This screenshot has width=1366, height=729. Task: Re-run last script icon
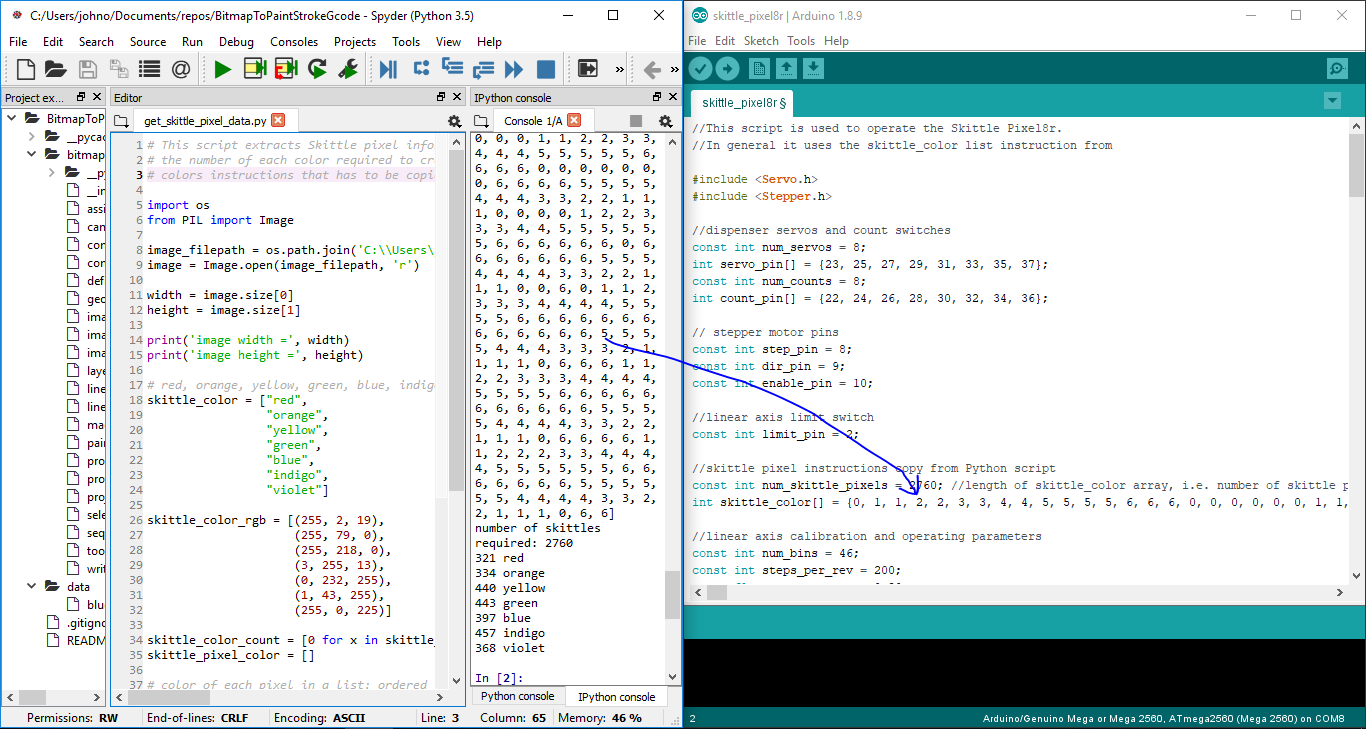(x=317, y=69)
